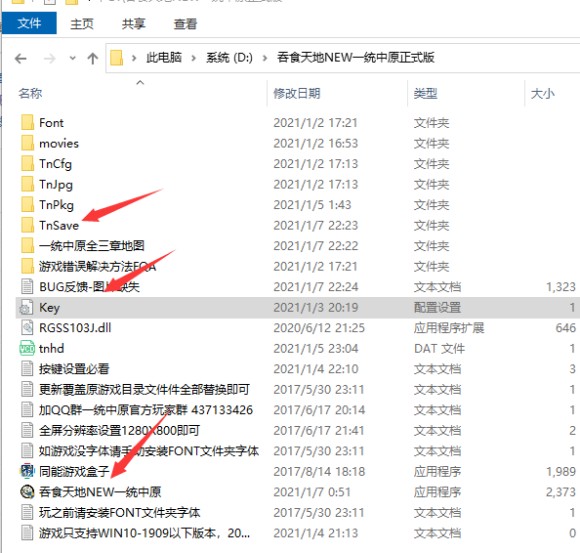This screenshot has height=553, width=580.
Task: Select the TnSave folder icon
Action: (27, 225)
